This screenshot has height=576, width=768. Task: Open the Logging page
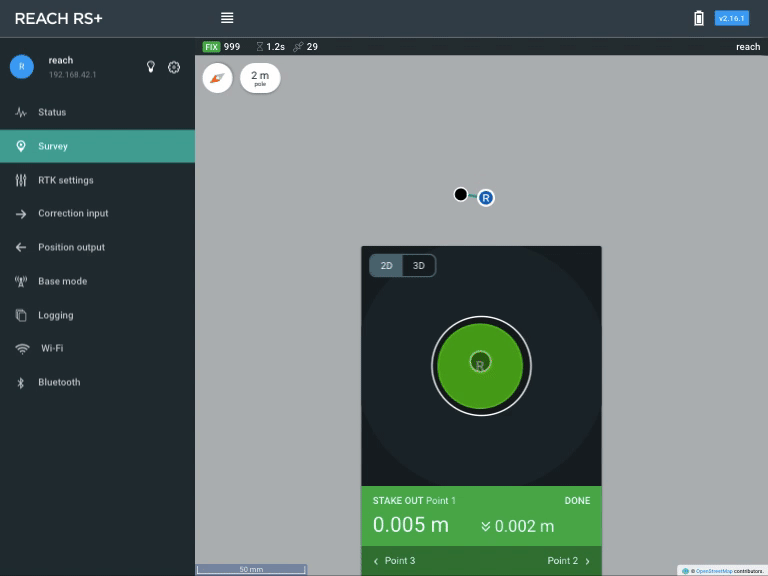97,315
